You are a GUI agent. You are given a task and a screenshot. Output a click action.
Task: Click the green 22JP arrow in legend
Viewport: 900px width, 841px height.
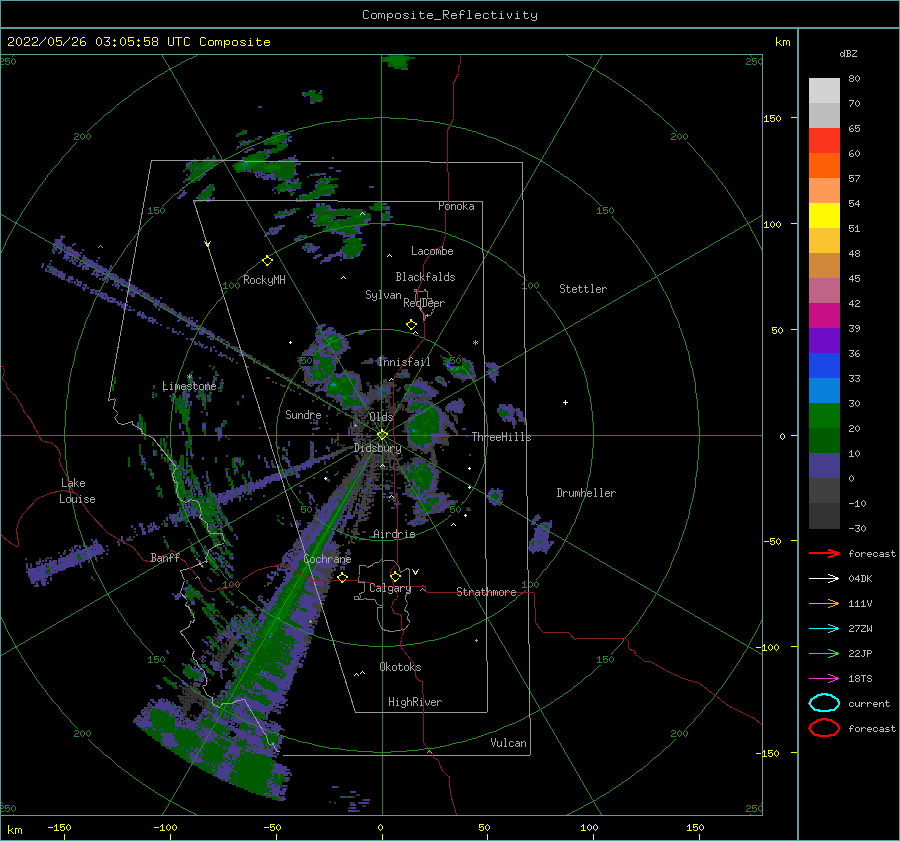click(x=824, y=653)
